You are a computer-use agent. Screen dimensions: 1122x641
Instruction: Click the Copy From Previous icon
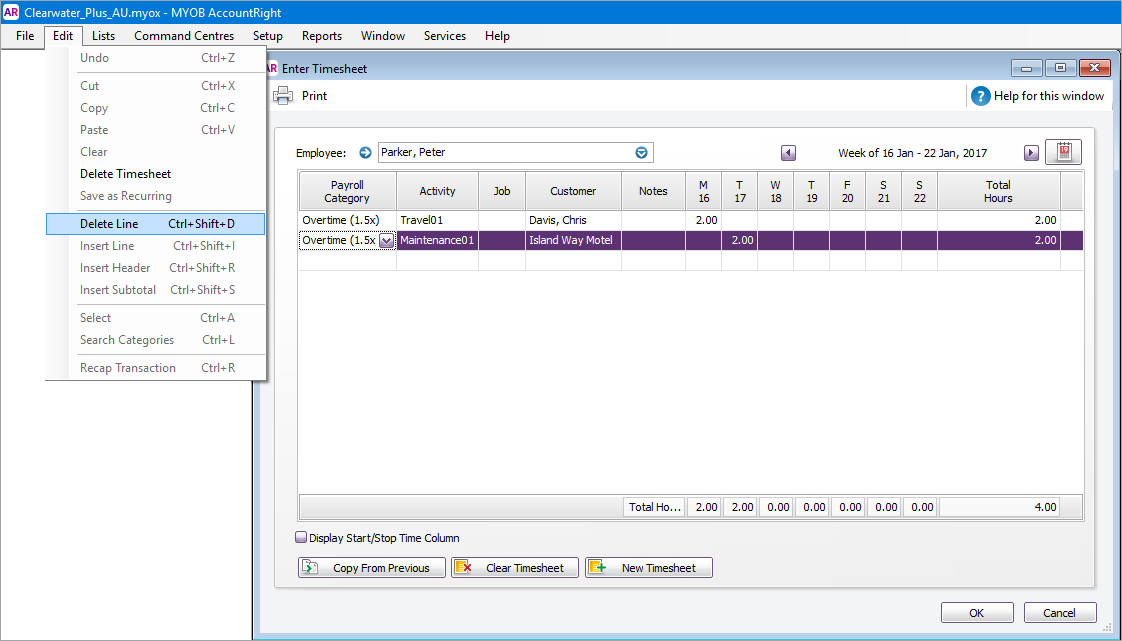310,567
